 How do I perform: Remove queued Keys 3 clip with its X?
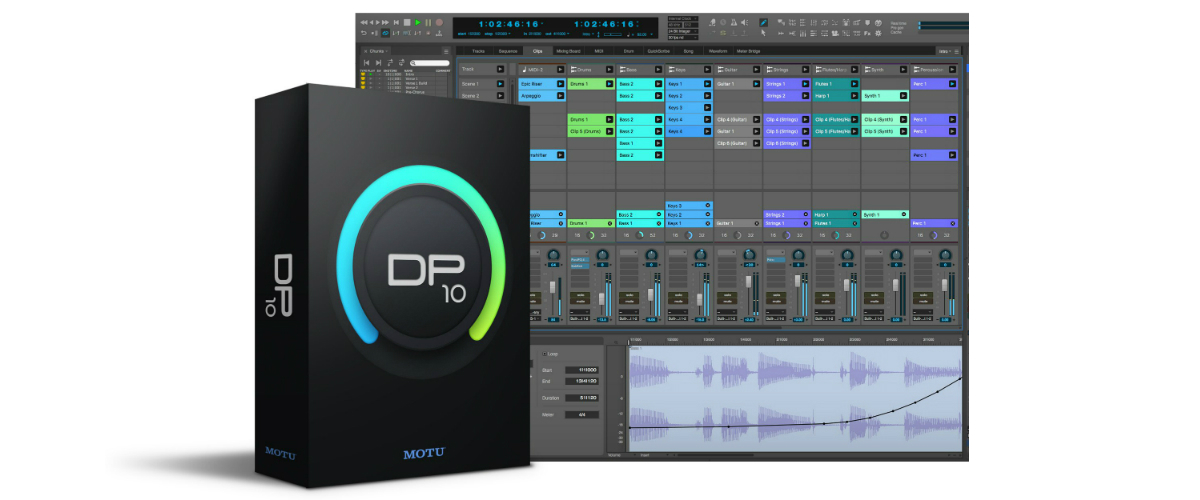[x=707, y=205]
